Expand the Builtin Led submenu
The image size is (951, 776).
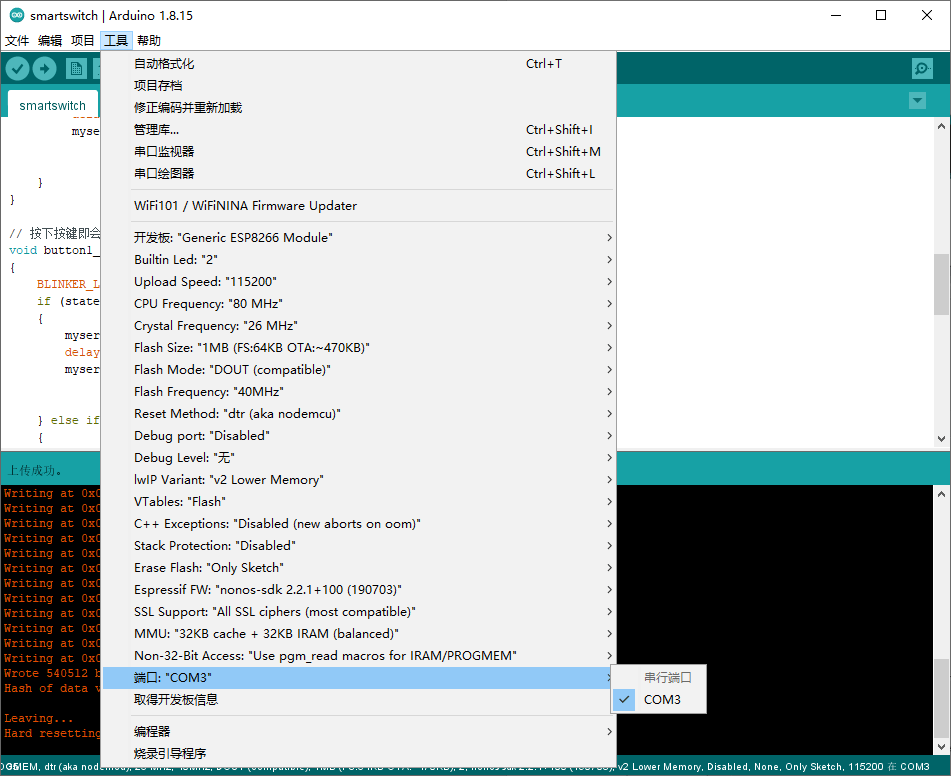pyautogui.click(x=358, y=260)
